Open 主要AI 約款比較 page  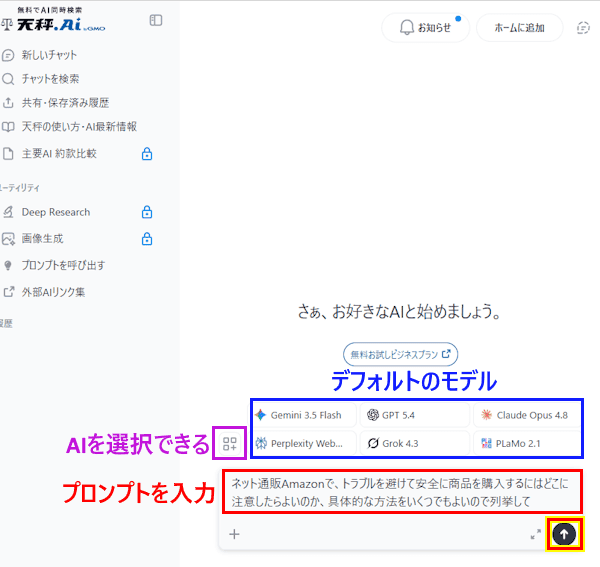59,154
